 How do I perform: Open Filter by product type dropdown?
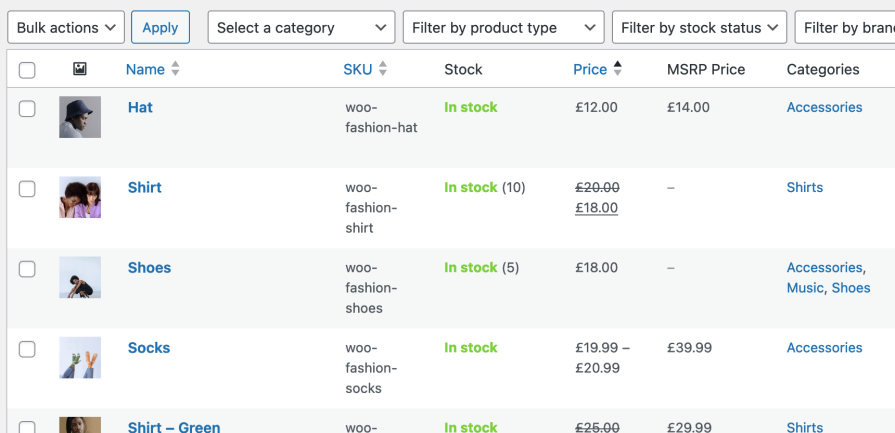coord(502,28)
